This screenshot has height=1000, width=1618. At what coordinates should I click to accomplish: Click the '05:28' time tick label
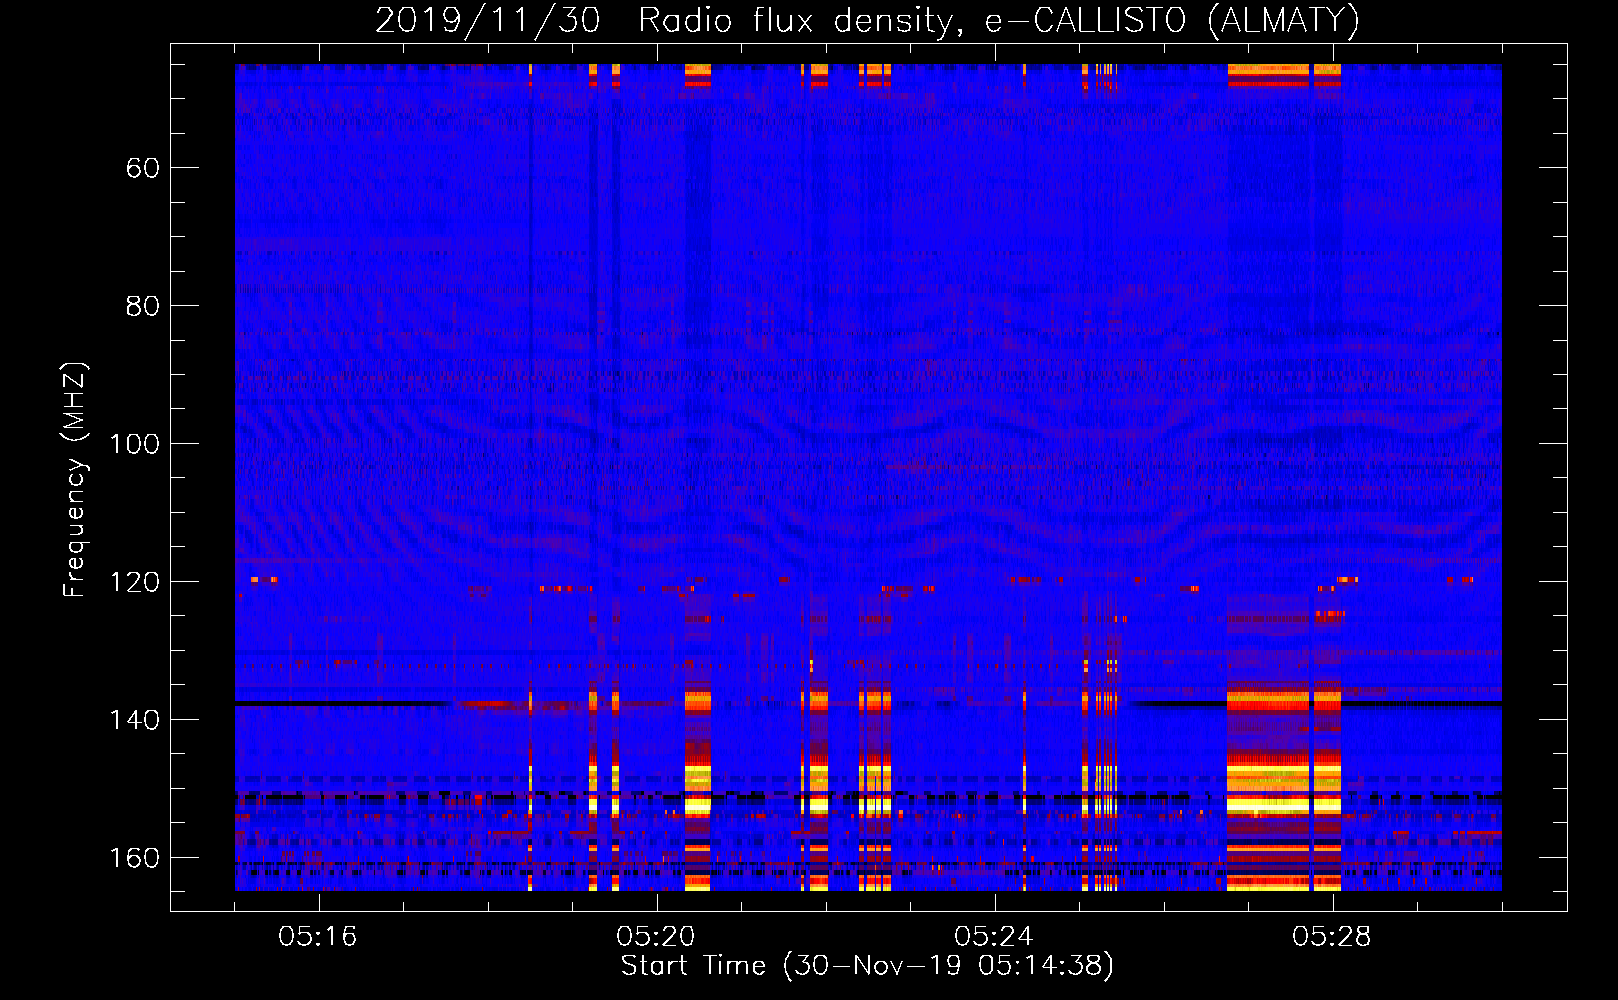click(1332, 937)
